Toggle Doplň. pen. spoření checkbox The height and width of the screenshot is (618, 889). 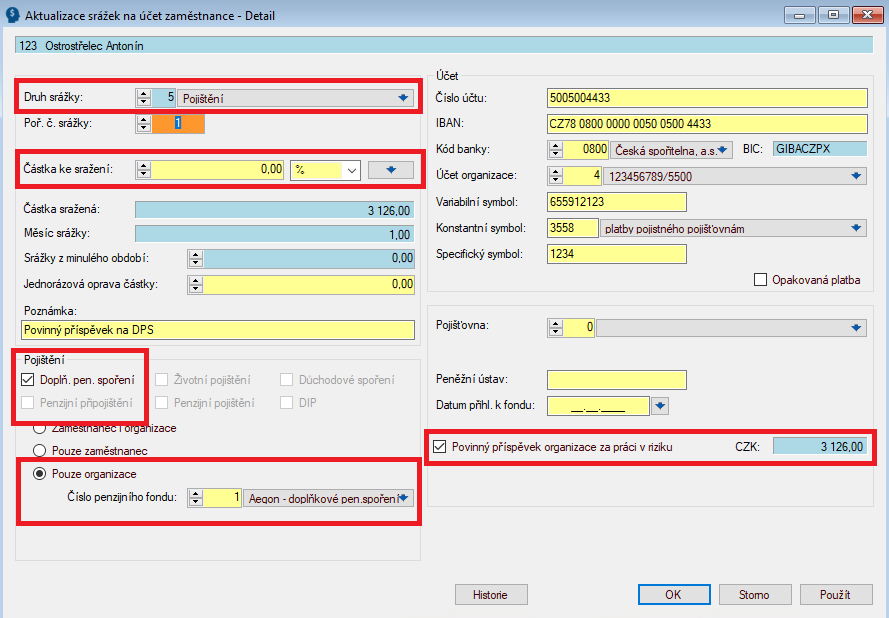tap(27, 380)
